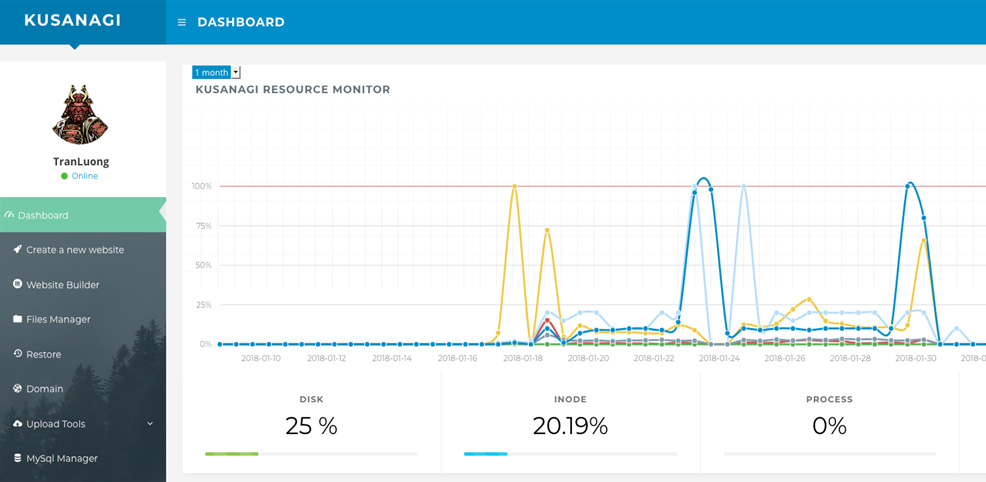Click the yellow 100% peak point near 2018-01-18
The image size is (986, 482).
(x=514, y=186)
